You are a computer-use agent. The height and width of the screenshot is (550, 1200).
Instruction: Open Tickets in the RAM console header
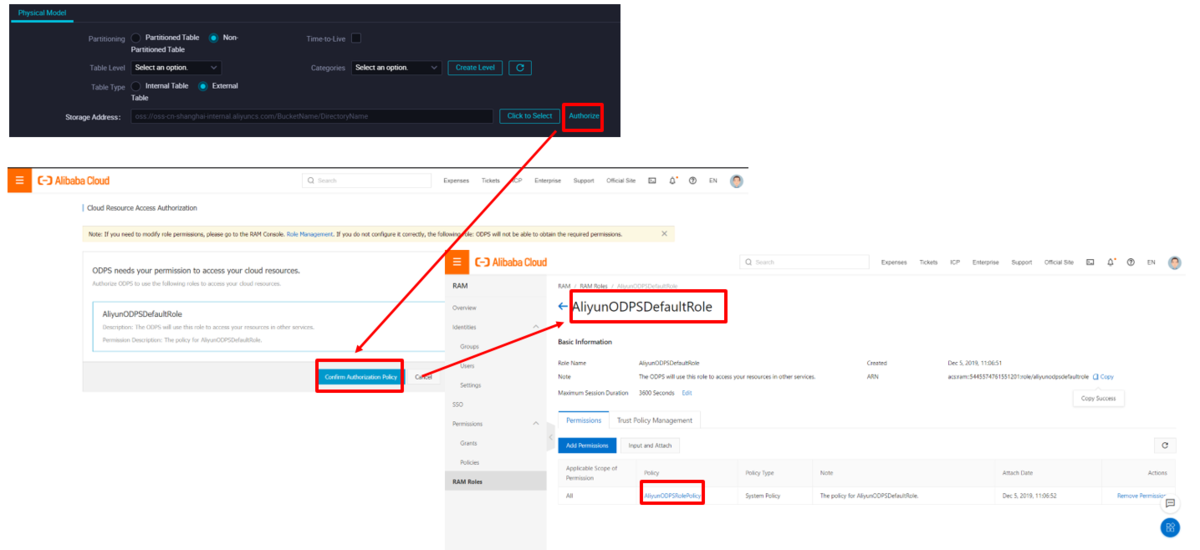pyautogui.click(x=929, y=262)
